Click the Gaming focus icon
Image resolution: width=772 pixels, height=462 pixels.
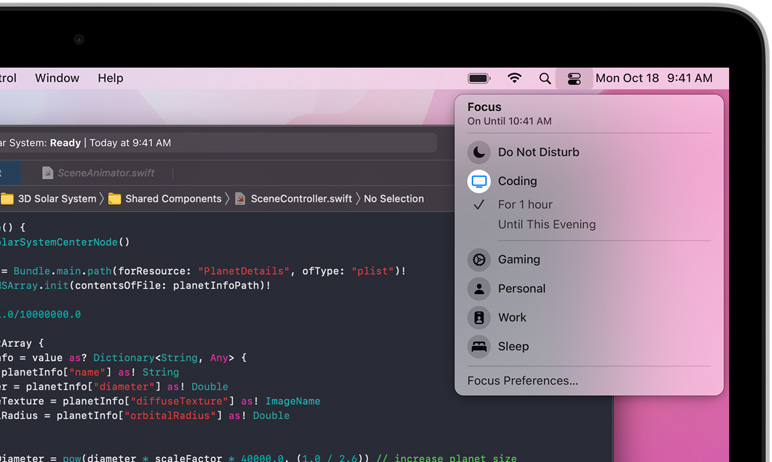[x=479, y=260]
